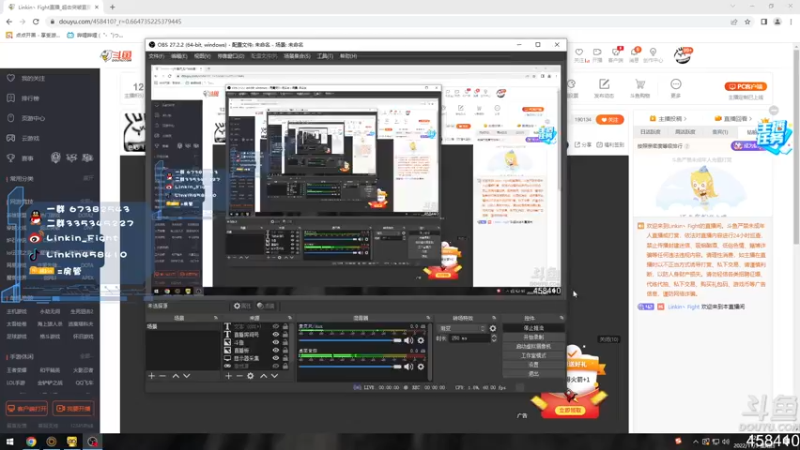Toggle visibility of 斗鱼 image source

point(276,342)
